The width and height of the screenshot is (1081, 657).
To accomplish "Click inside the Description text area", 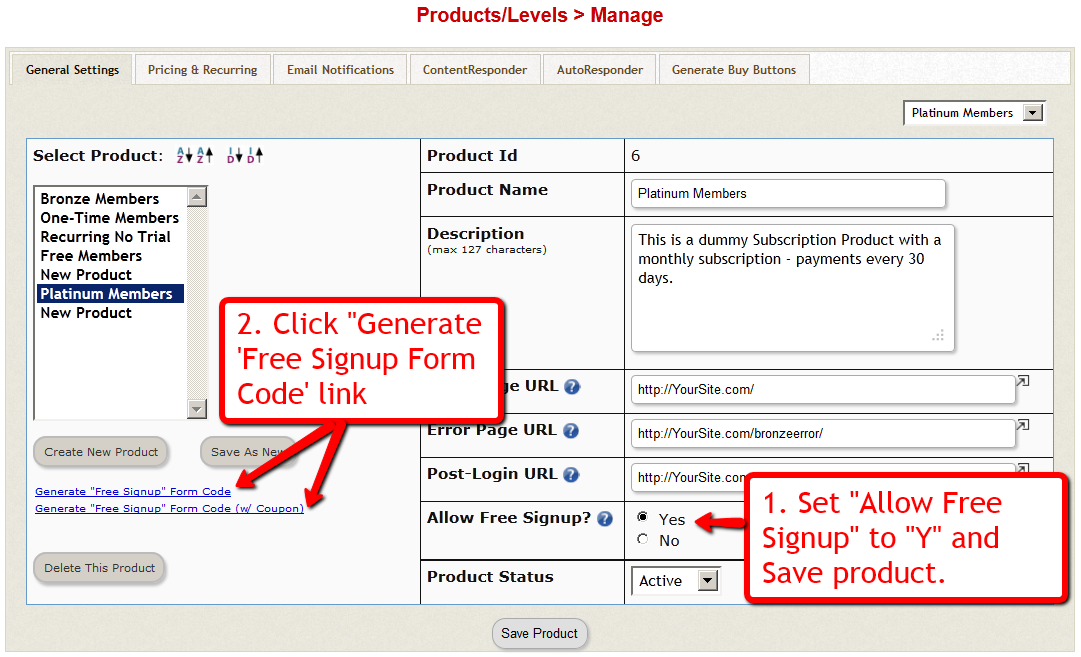I will [793, 288].
